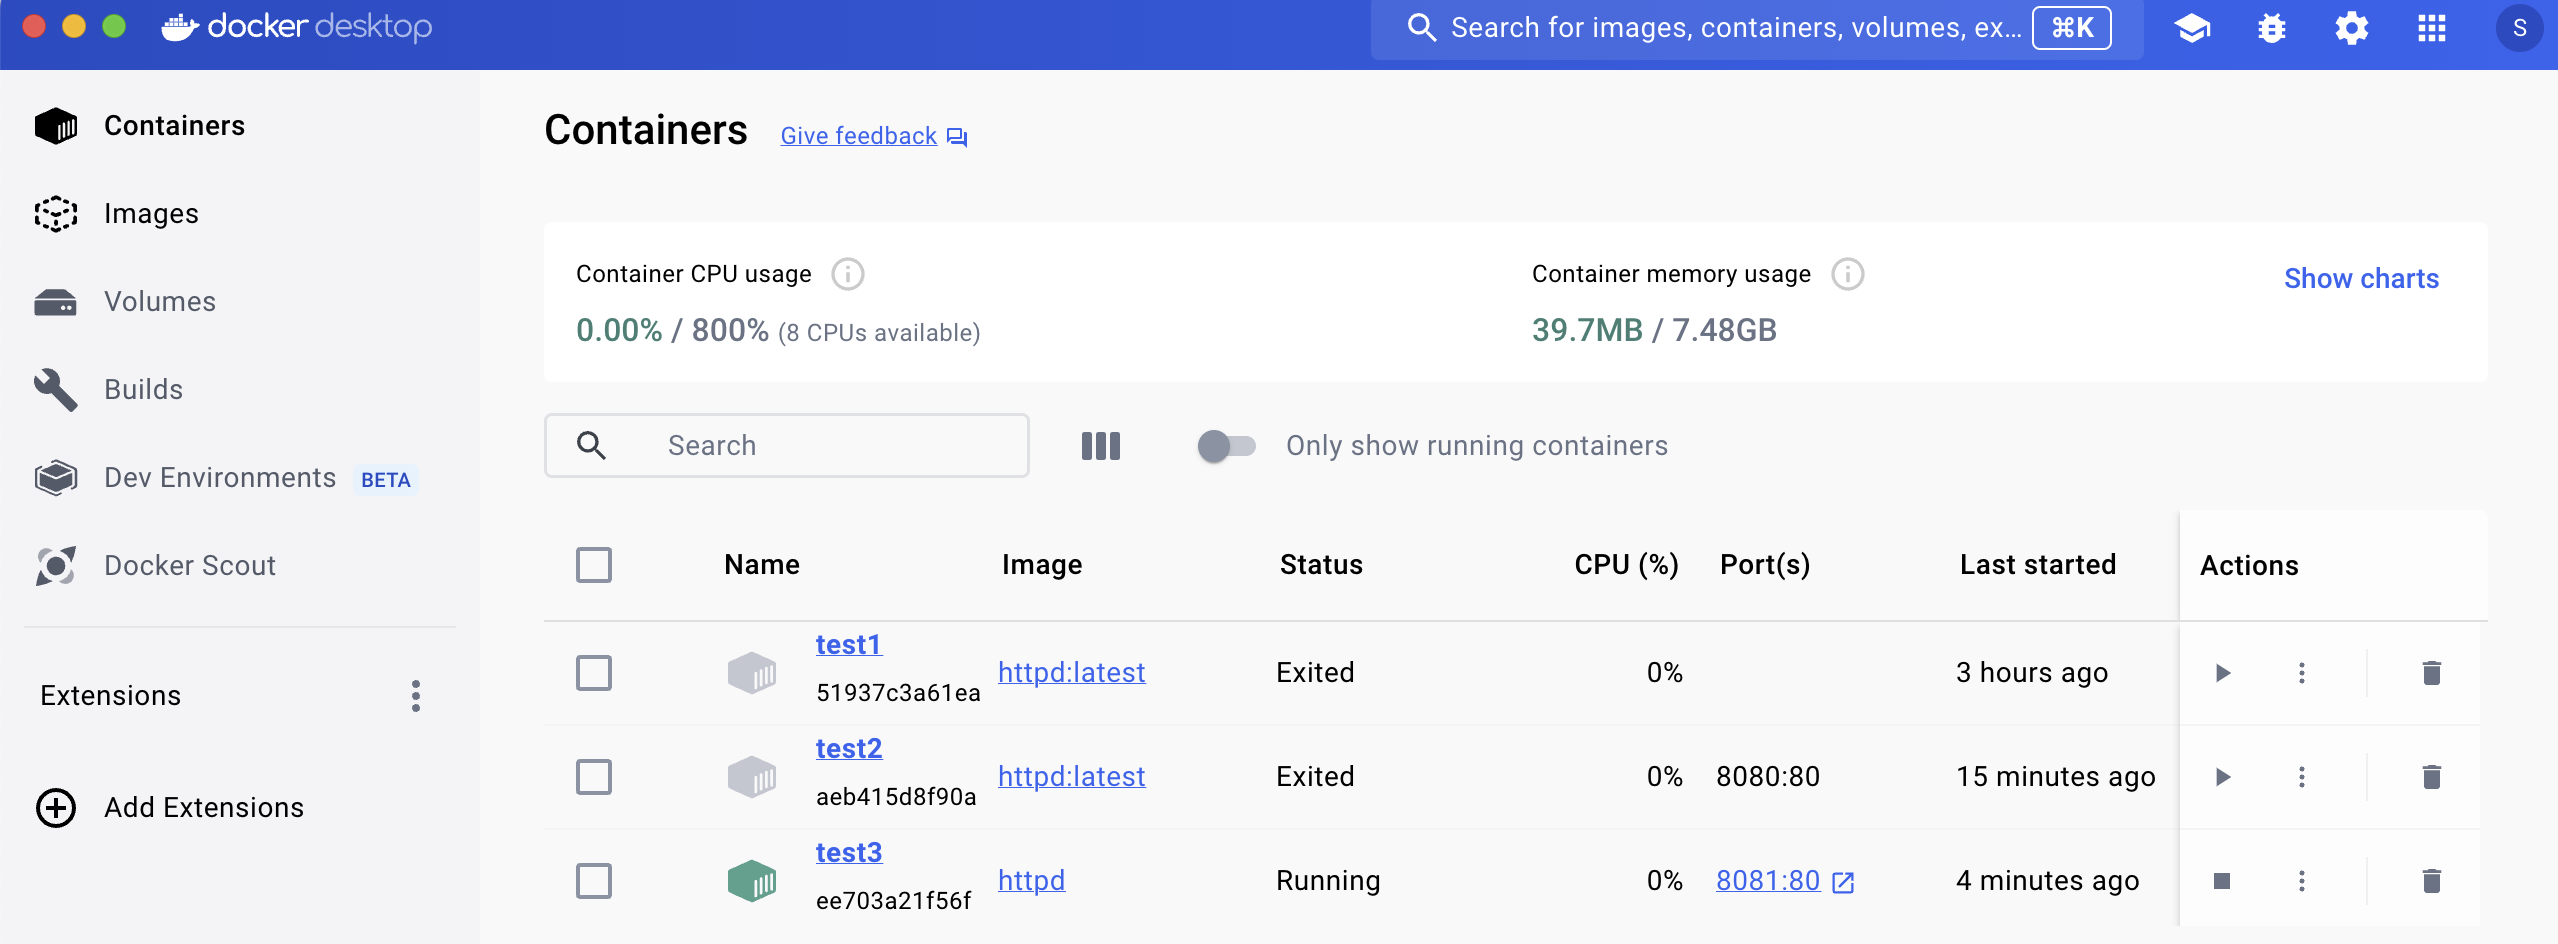Screen dimensions: 2558x944
Task: Click the Port(s) column header
Action: tap(1765, 565)
